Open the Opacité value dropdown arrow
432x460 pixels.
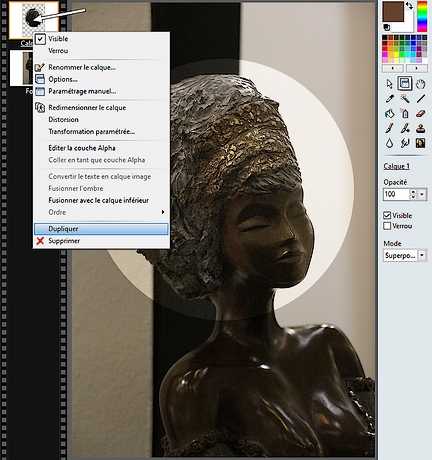coord(422,194)
